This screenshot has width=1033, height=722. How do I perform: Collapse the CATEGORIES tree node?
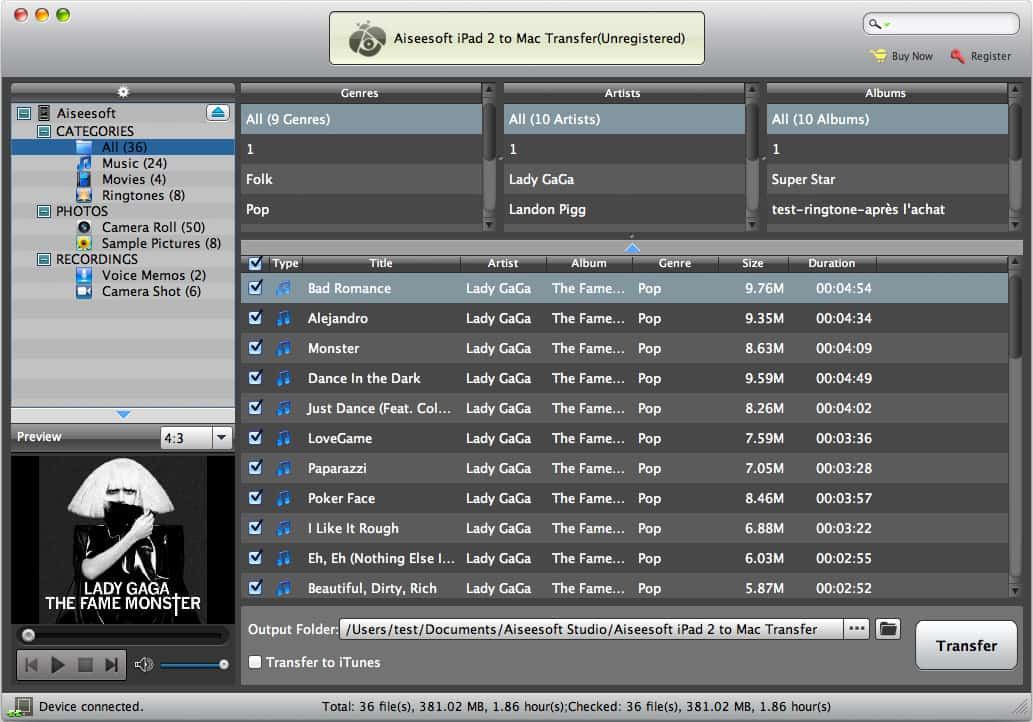click(44, 131)
